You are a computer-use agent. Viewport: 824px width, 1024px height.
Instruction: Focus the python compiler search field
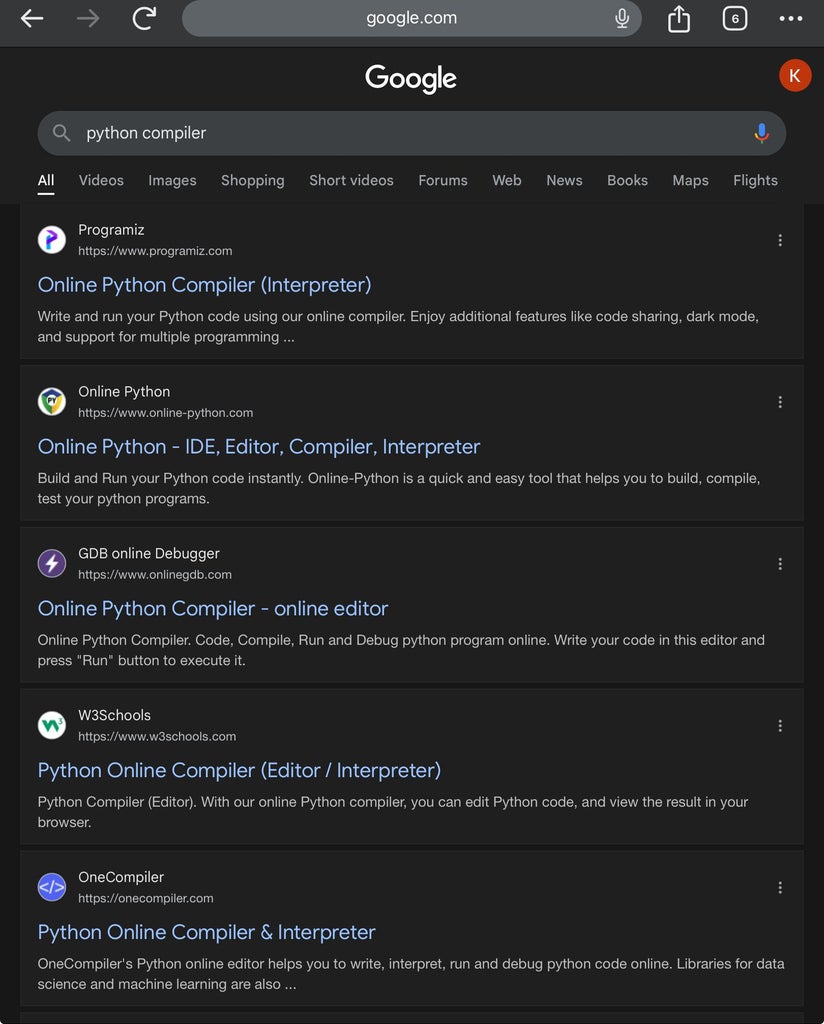400,133
